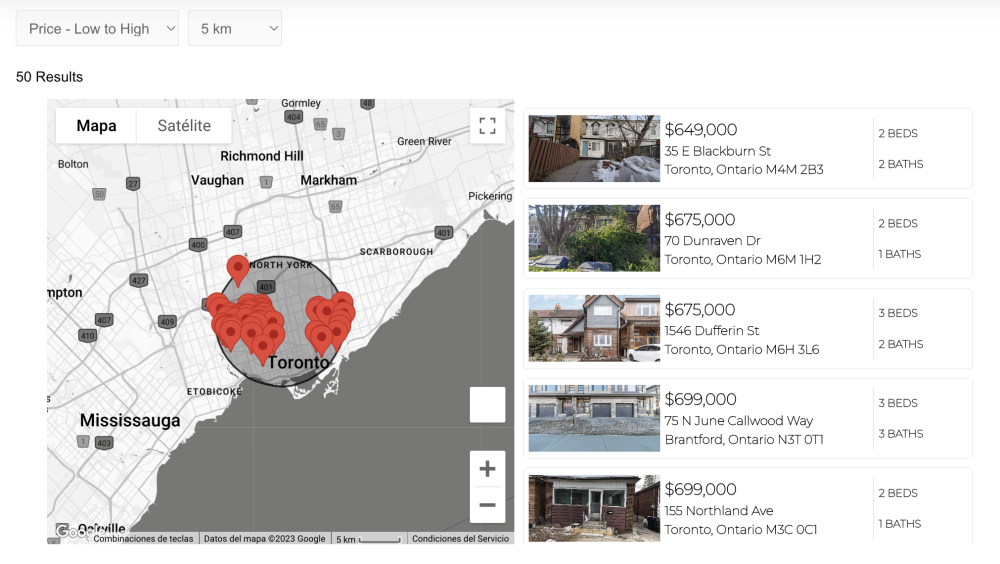1000x564 pixels.
Task: Click 155 Northland Ave address
Action: (719, 510)
